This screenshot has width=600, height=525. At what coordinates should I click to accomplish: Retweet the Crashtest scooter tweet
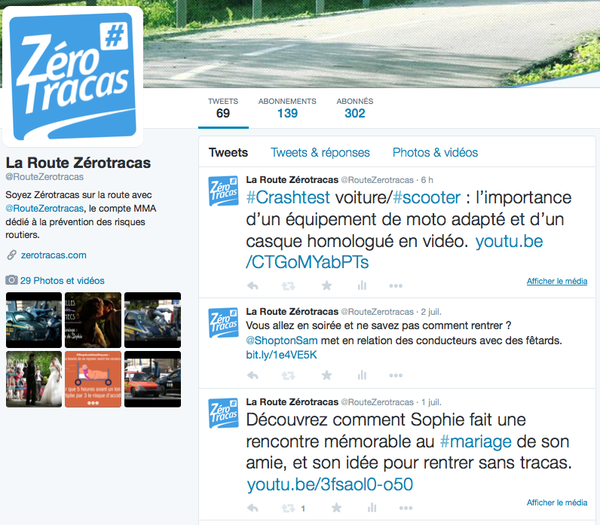coord(288,285)
